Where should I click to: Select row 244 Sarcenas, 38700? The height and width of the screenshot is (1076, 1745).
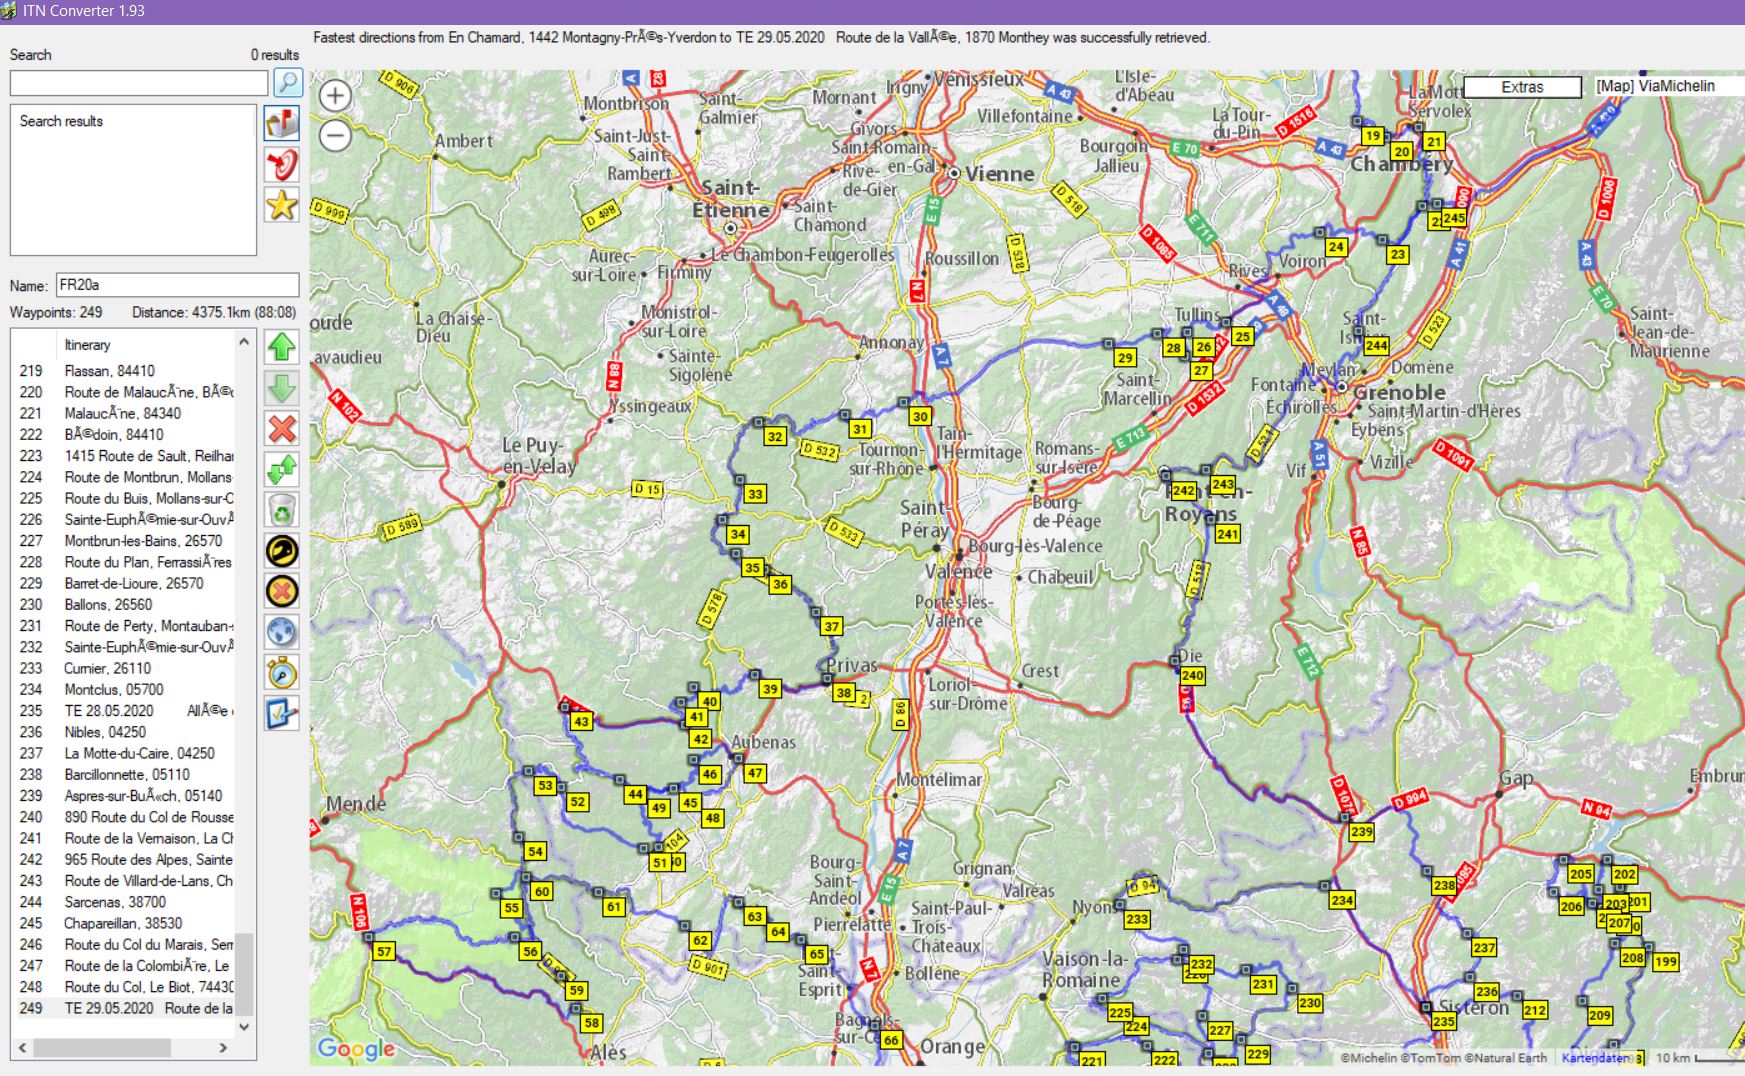coord(125,902)
